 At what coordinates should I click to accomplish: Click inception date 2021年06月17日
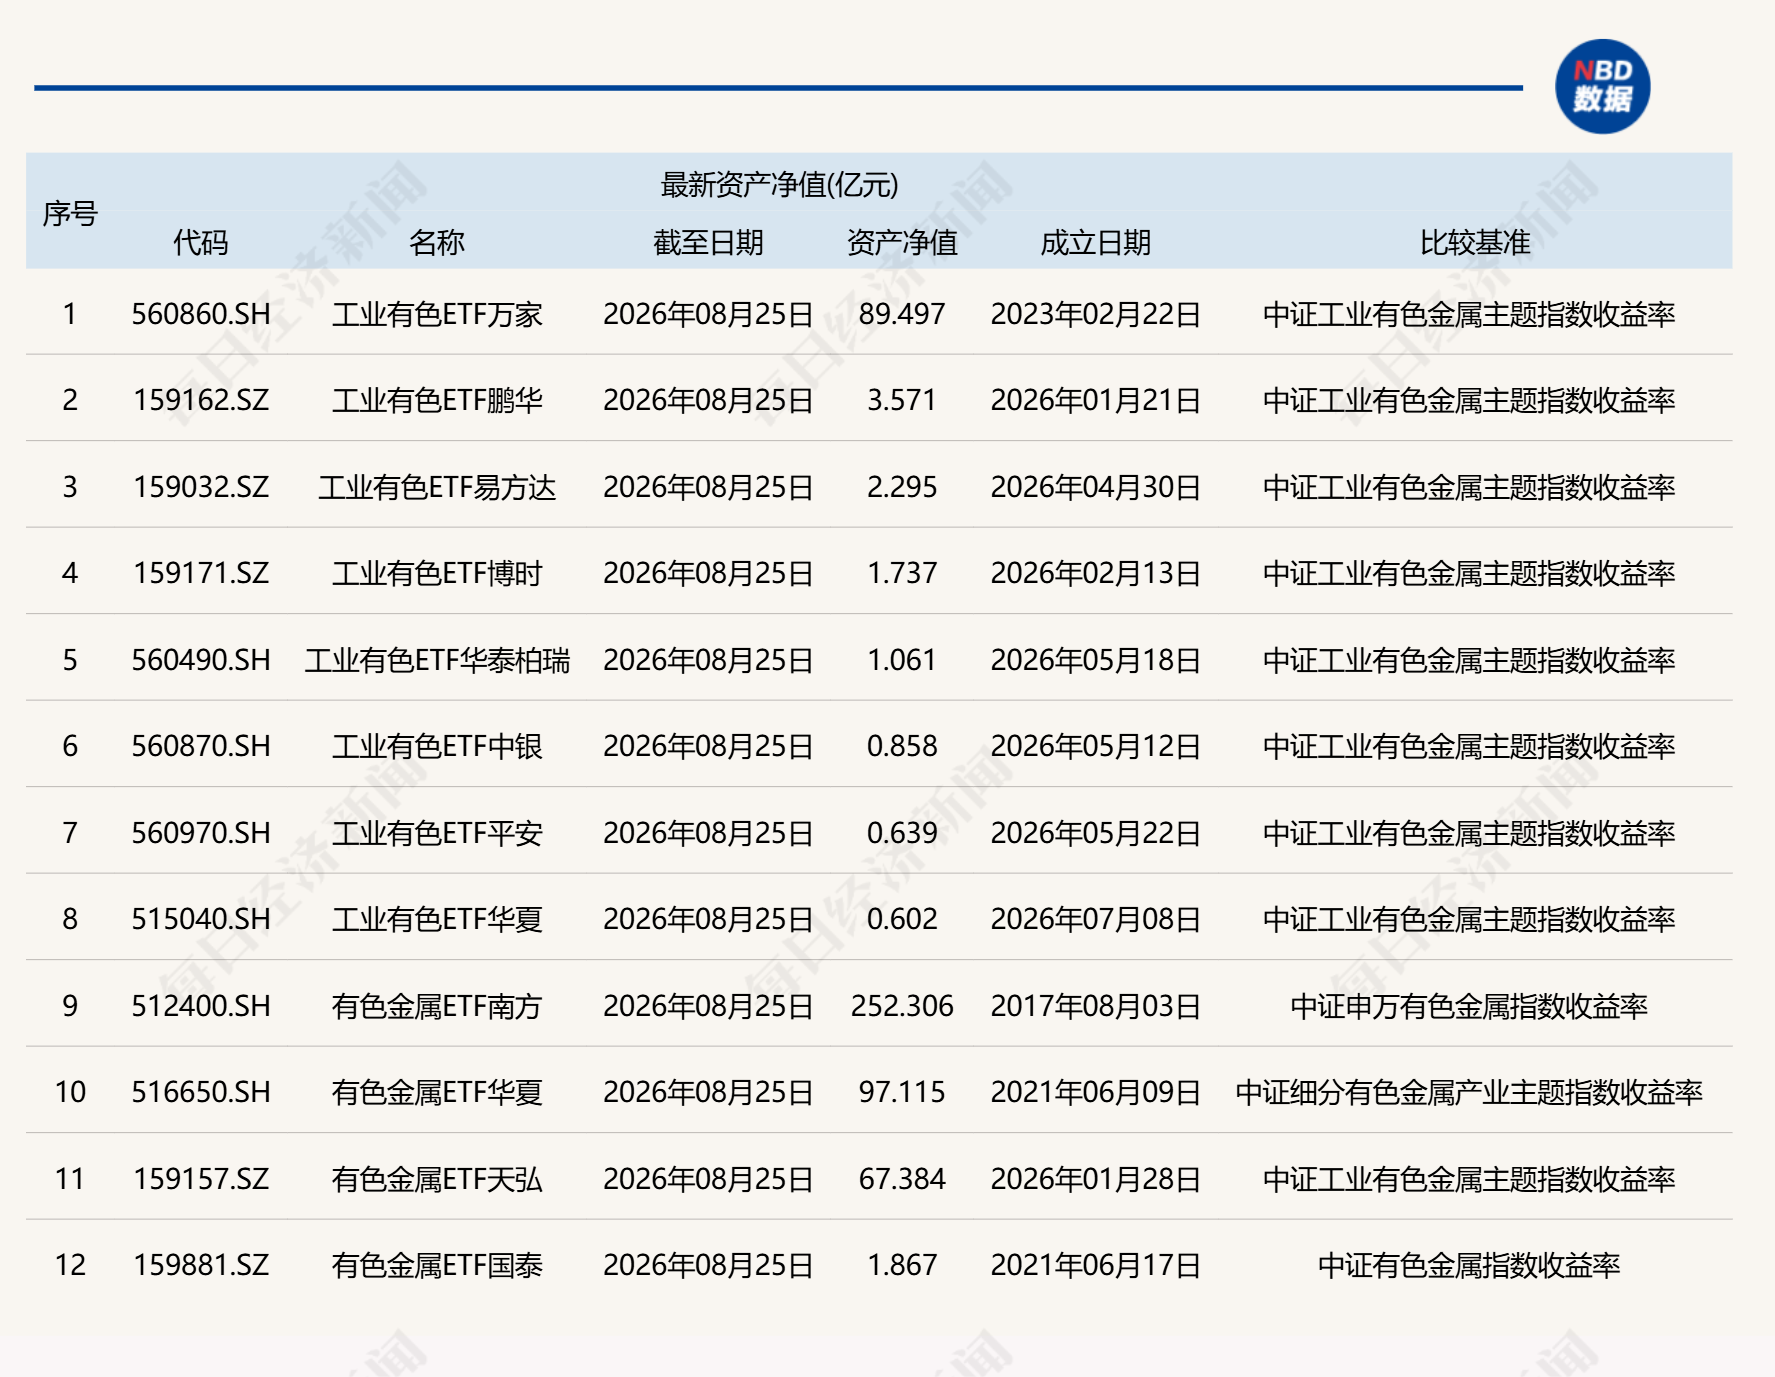click(x=1096, y=1265)
